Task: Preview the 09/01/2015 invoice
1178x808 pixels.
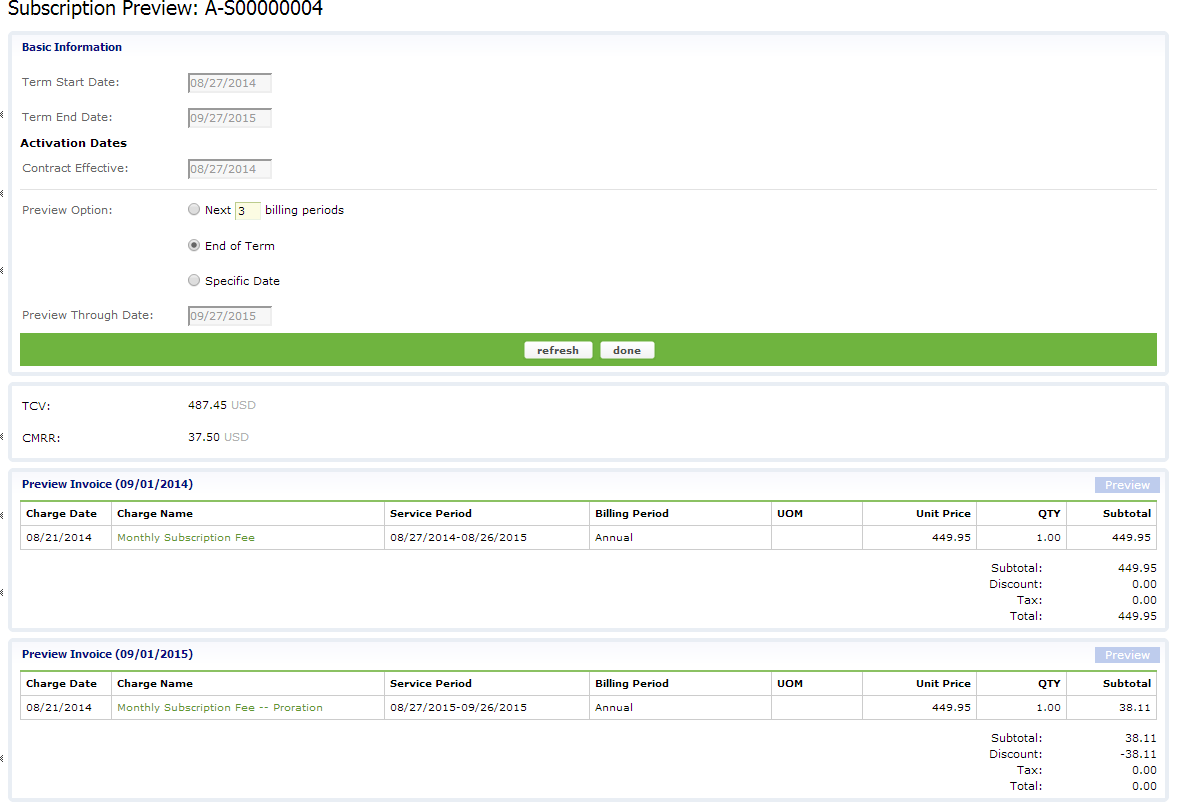Action: tap(1127, 655)
